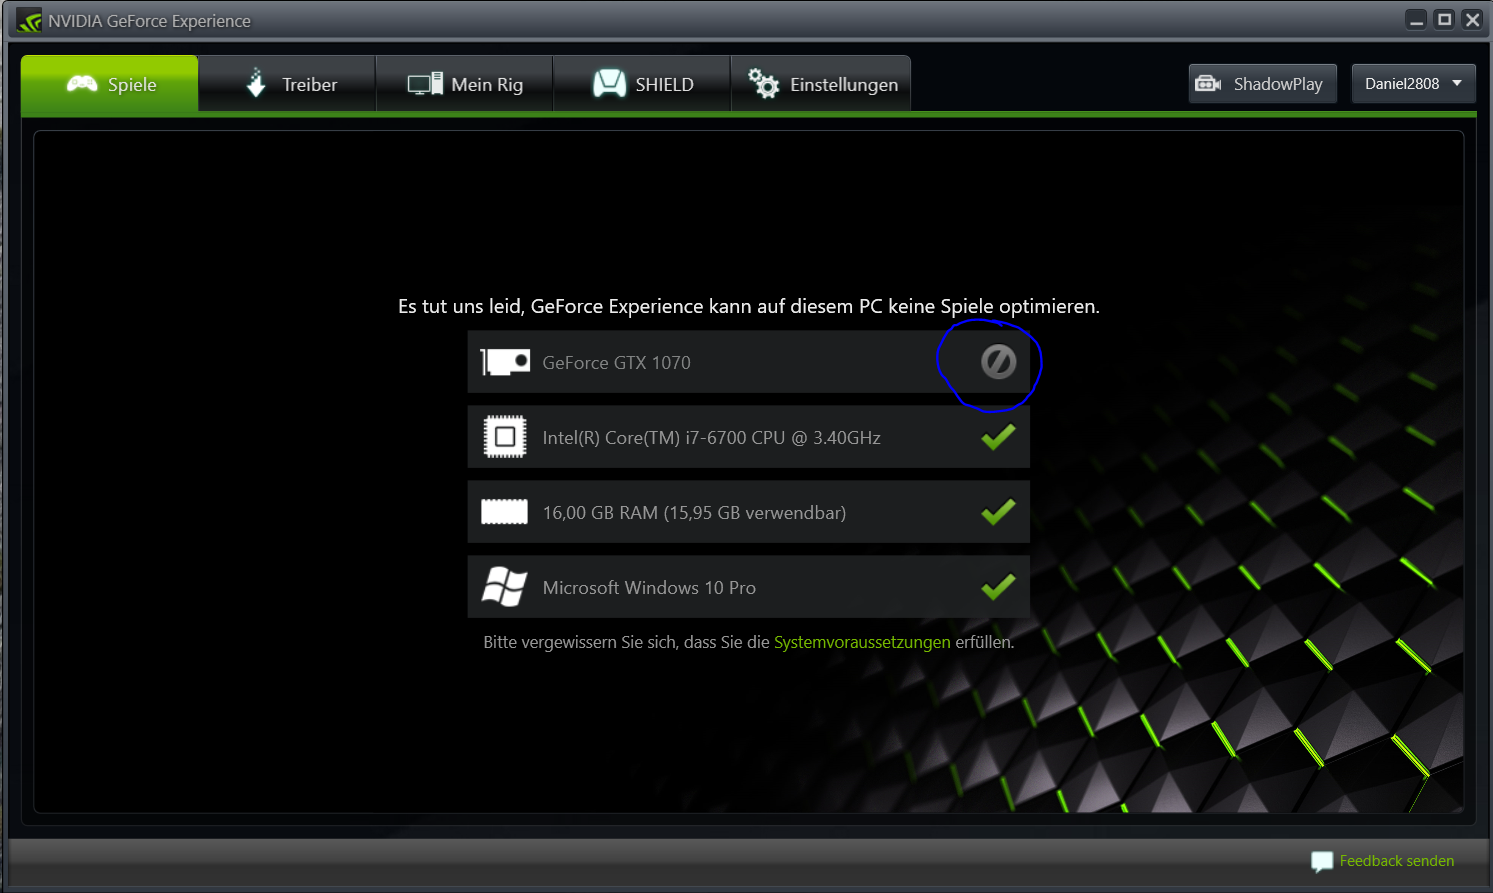Click the GeForce GTX 1070 text
Image resolution: width=1493 pixels, height=893 pixels.
coord(616,363)
